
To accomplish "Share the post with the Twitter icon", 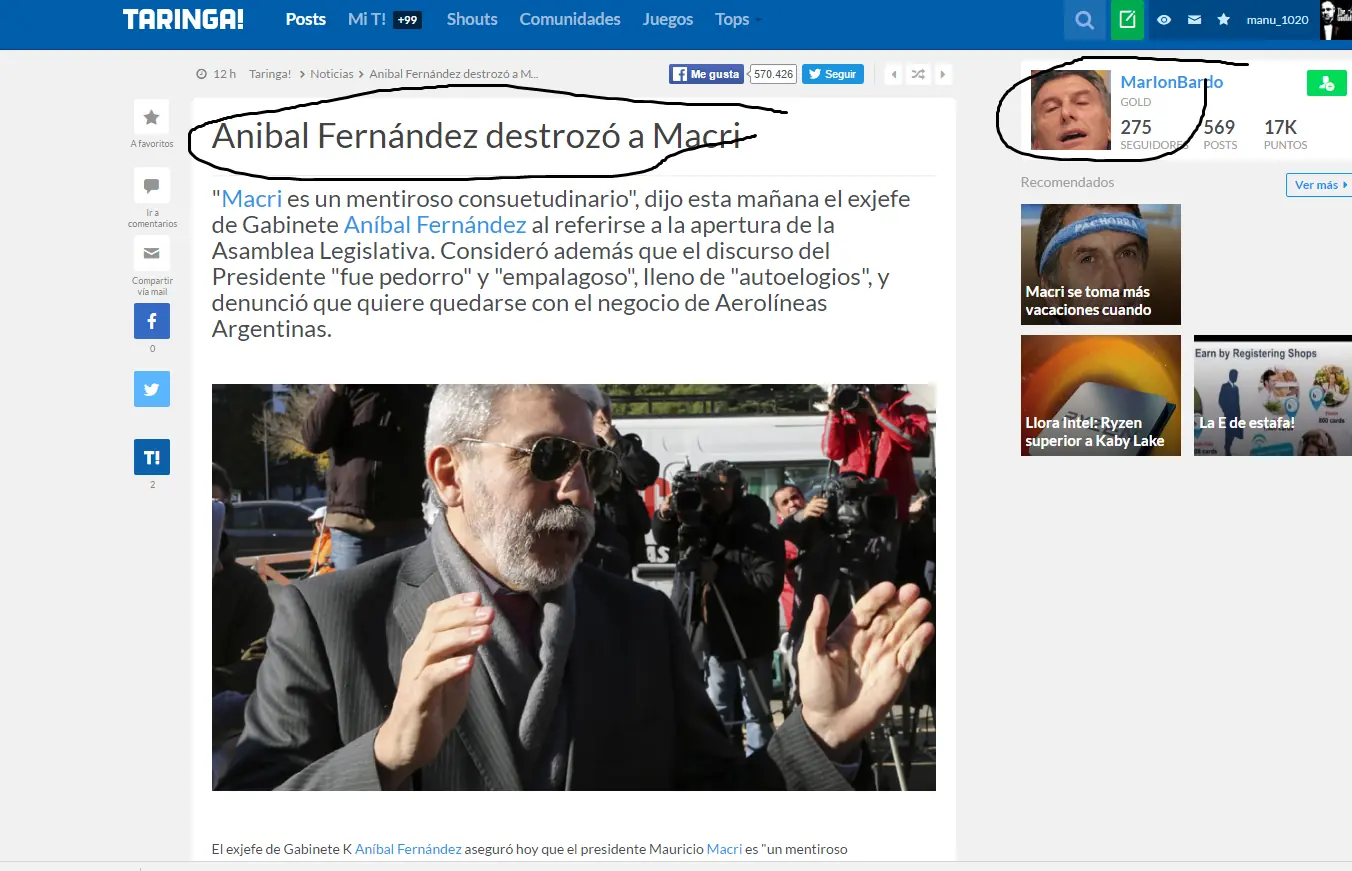I will (x=151, y=389).
